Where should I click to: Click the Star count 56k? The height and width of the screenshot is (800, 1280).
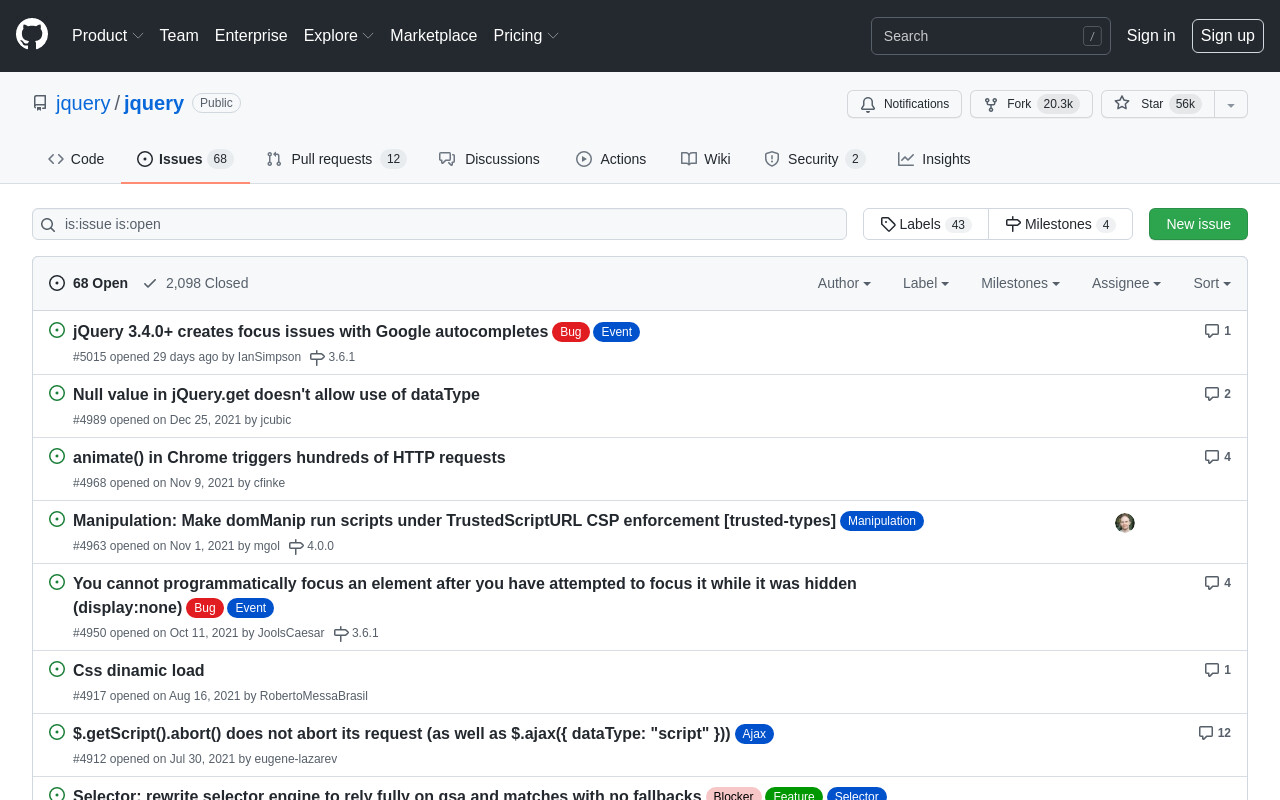click(x=1185, y=104)
